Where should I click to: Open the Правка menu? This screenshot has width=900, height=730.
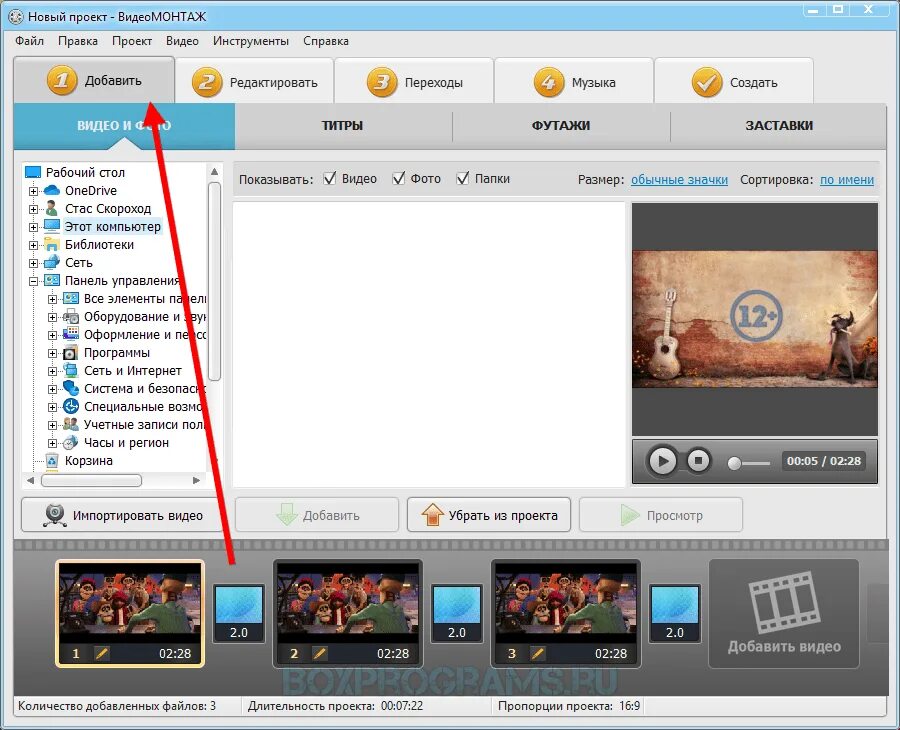[77, 41]
